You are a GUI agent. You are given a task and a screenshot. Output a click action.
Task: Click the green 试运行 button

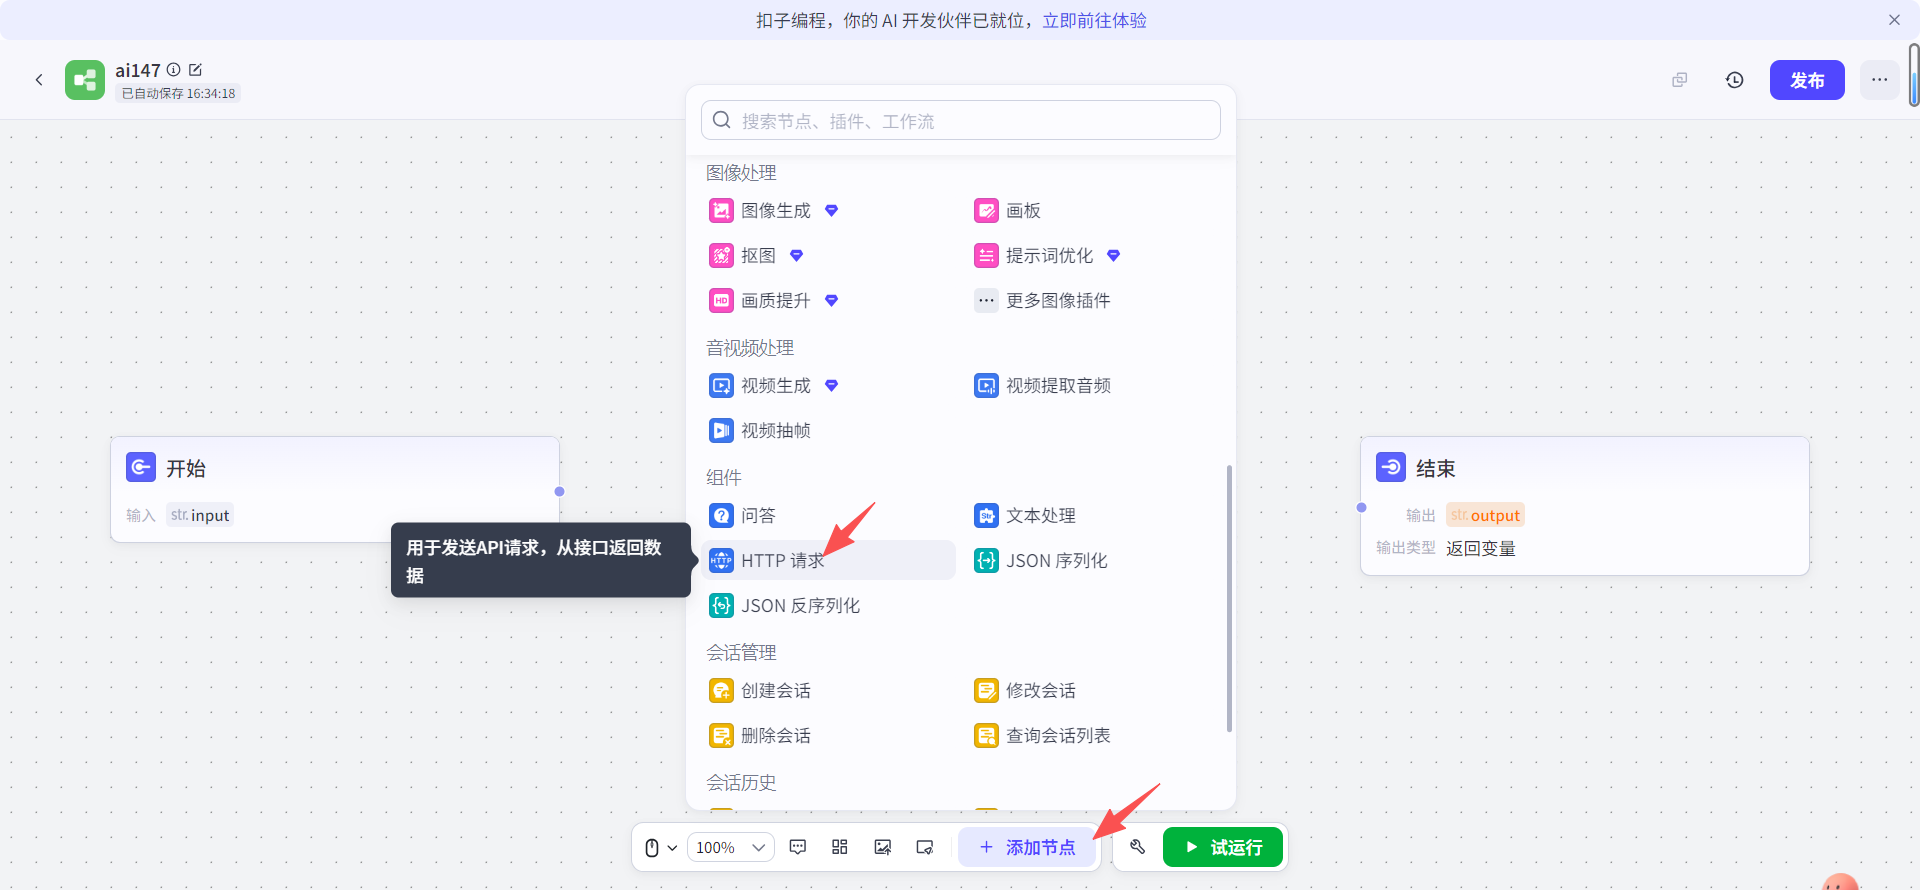click(1223, 848)
